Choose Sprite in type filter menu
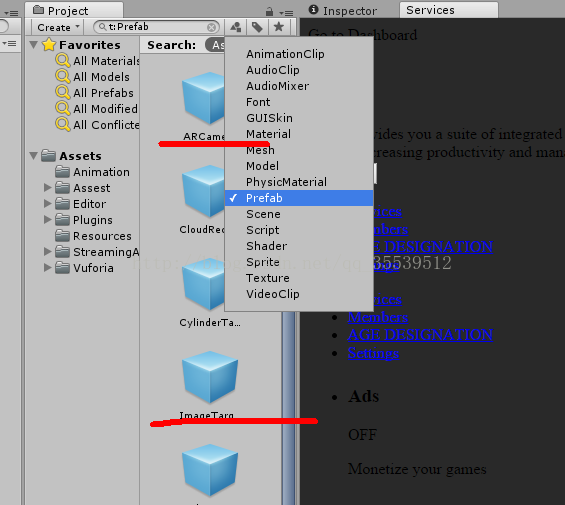 coord(299,262)
